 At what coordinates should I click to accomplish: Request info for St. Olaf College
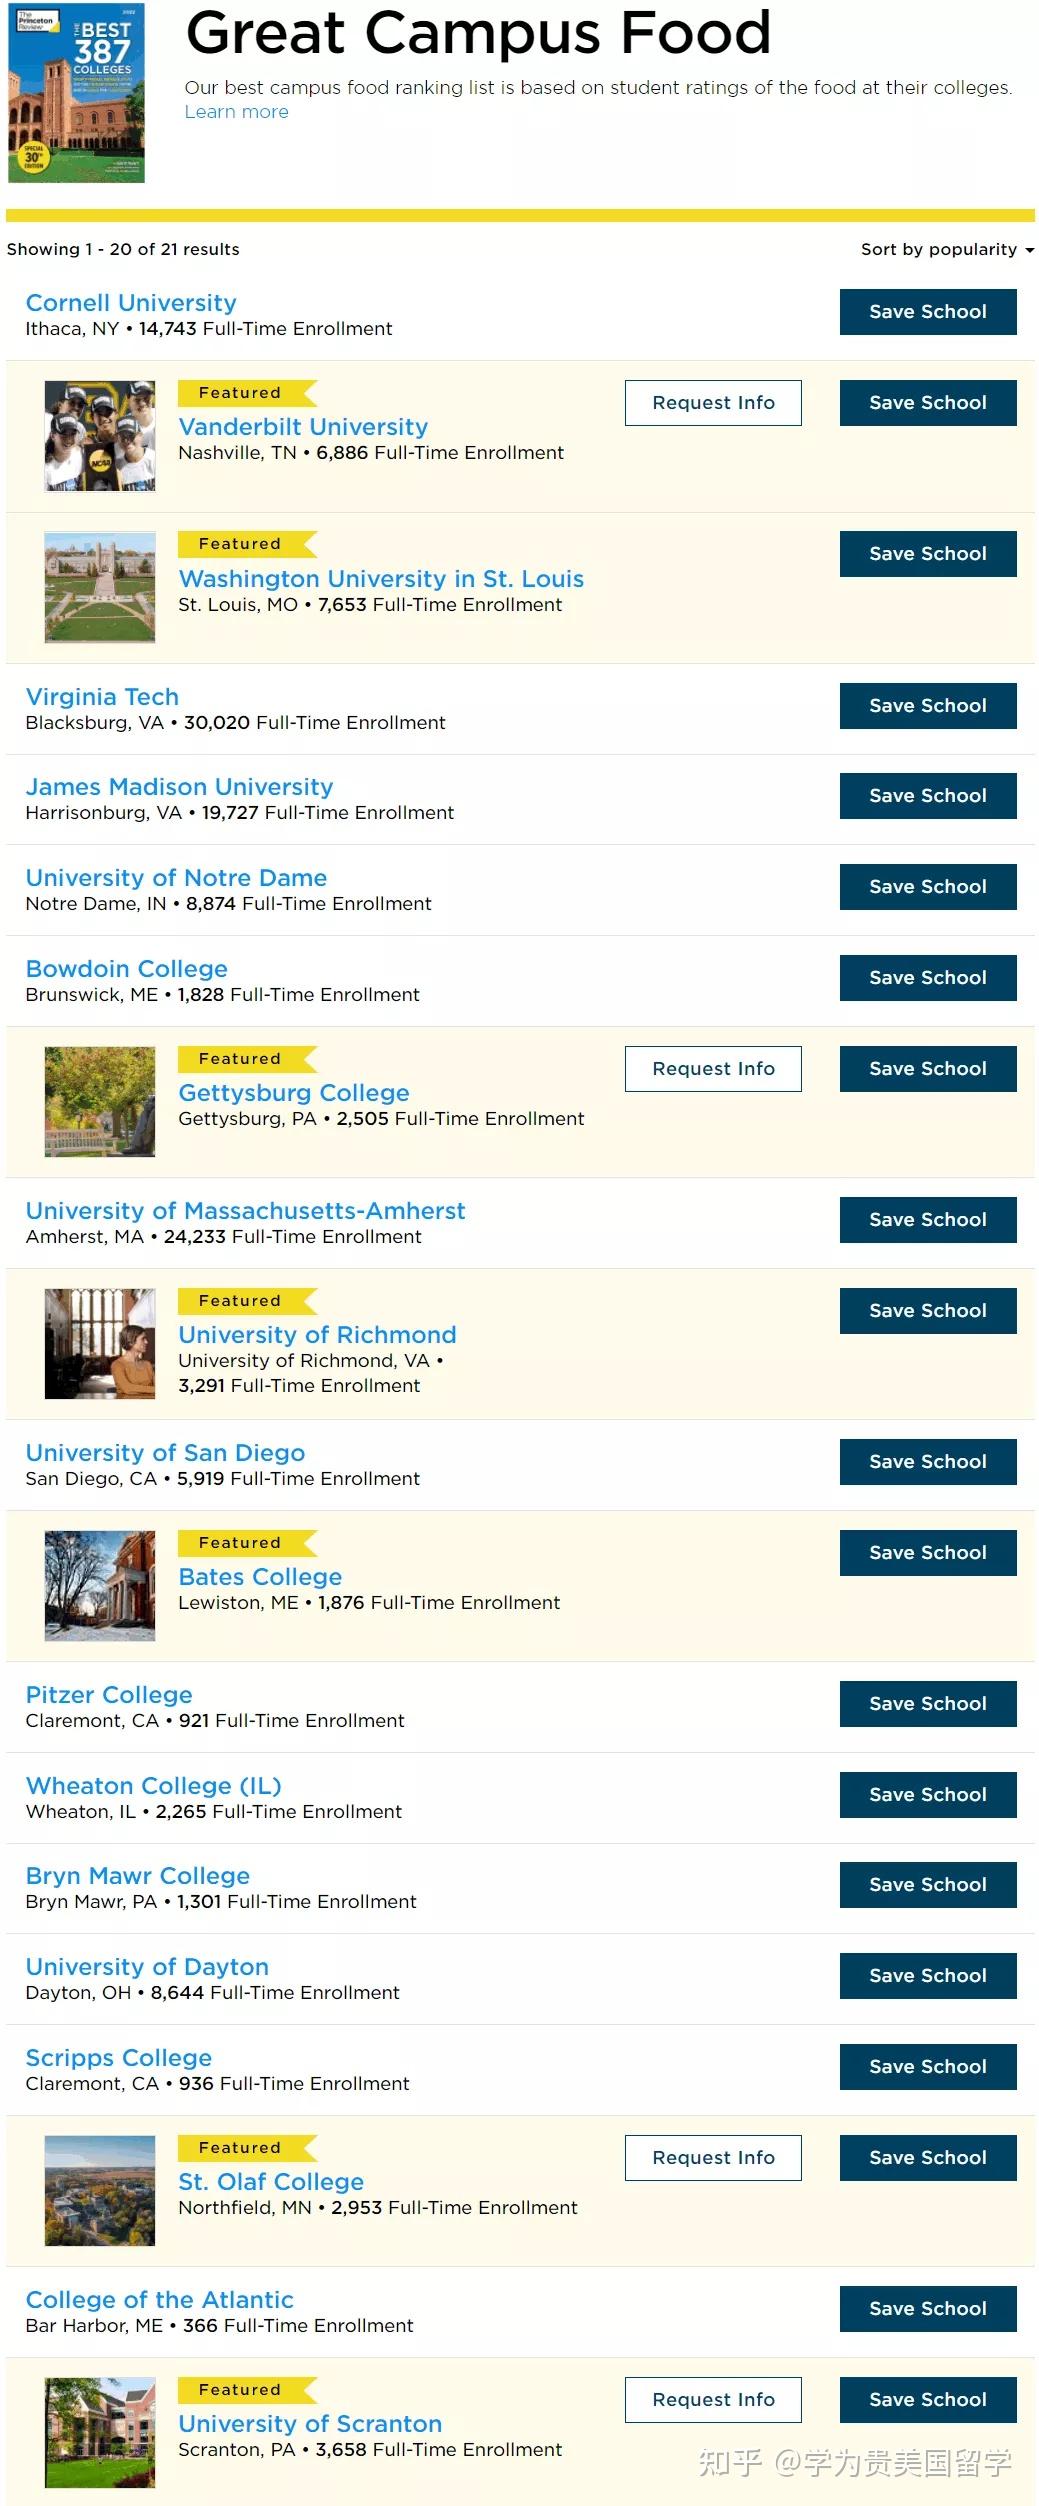713,2158
